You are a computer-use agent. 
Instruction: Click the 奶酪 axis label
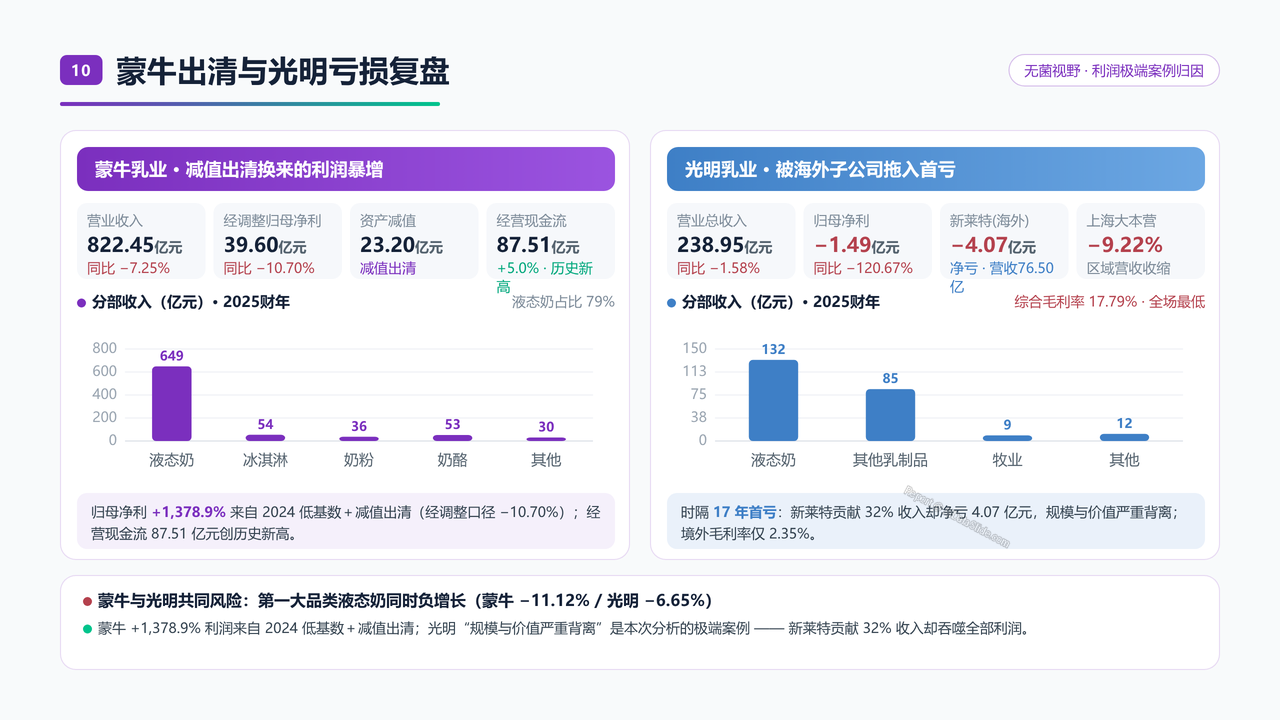[453, 460]
